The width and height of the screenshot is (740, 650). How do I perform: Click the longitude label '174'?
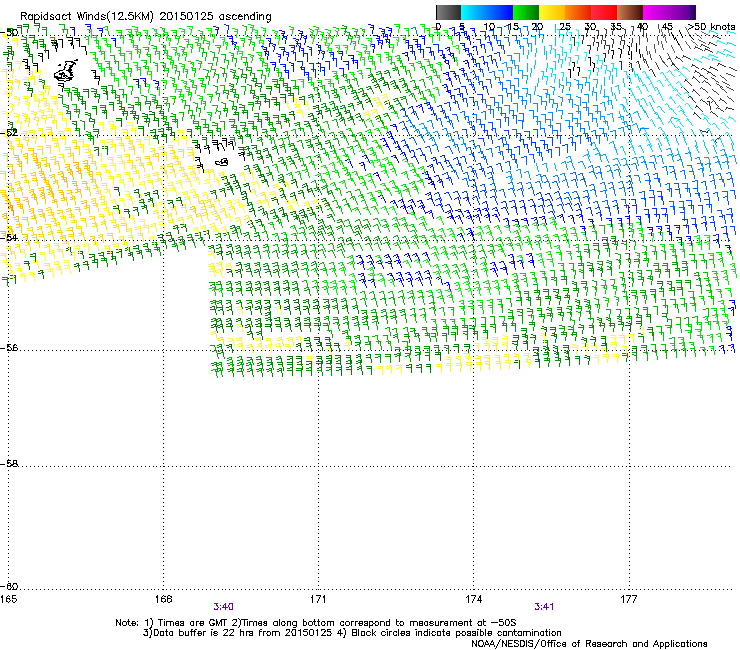[x=473, y=599]
